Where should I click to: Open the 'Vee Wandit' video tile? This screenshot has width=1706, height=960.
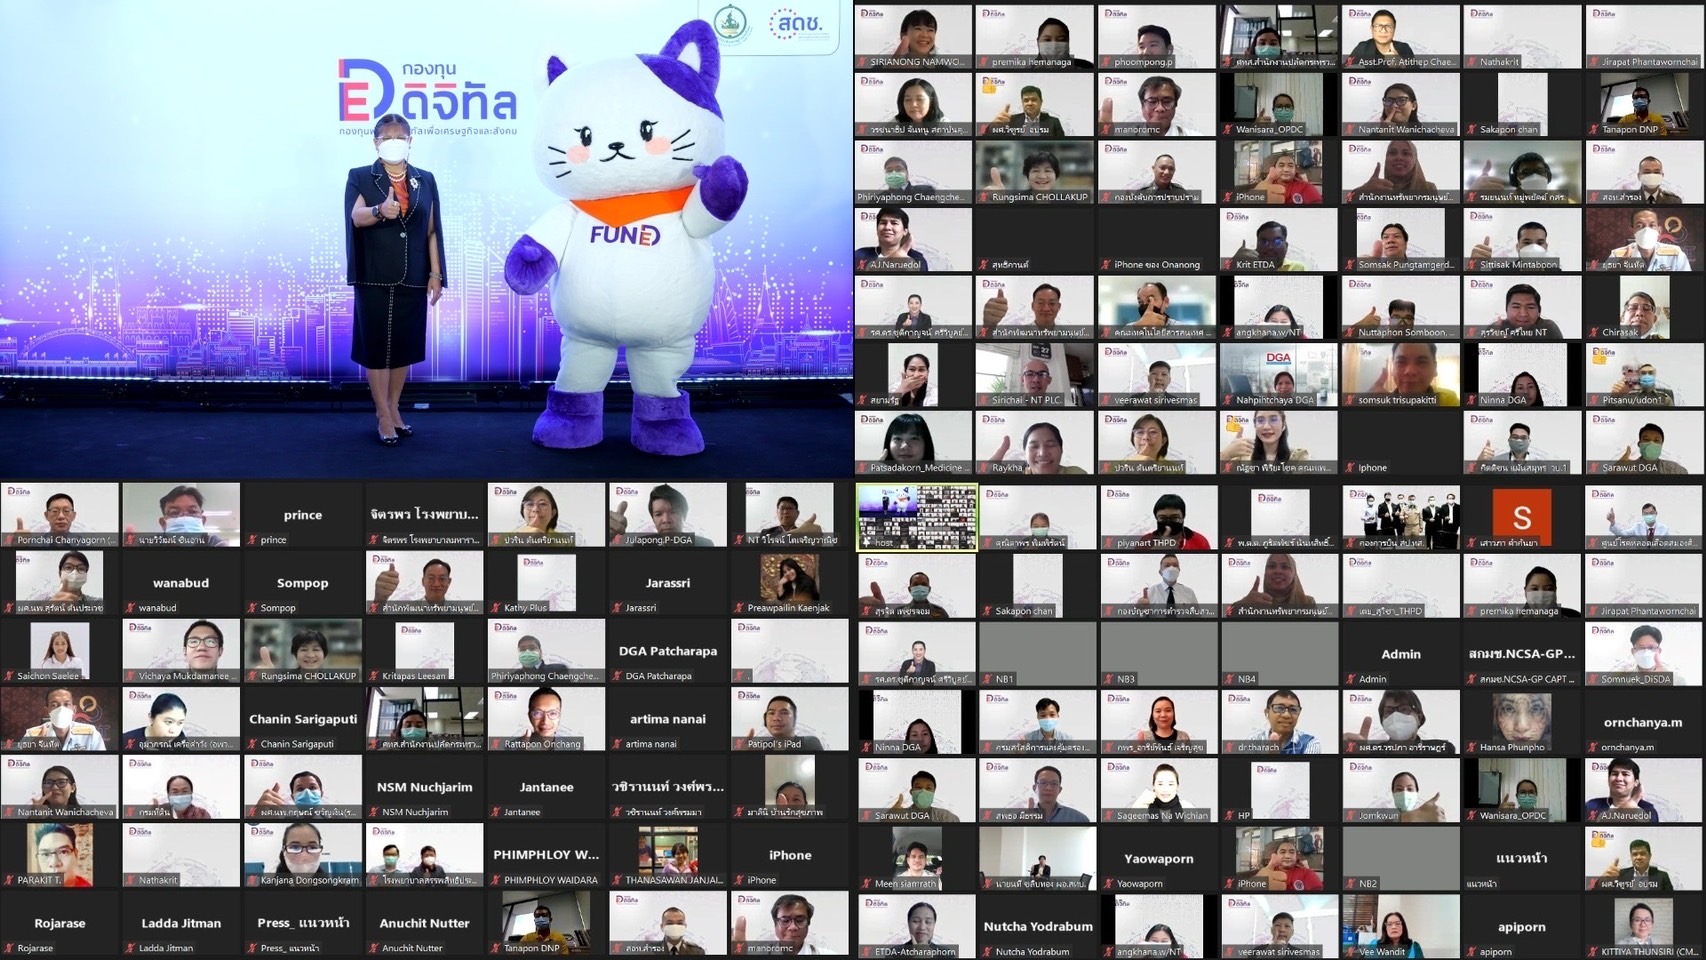1401,925
